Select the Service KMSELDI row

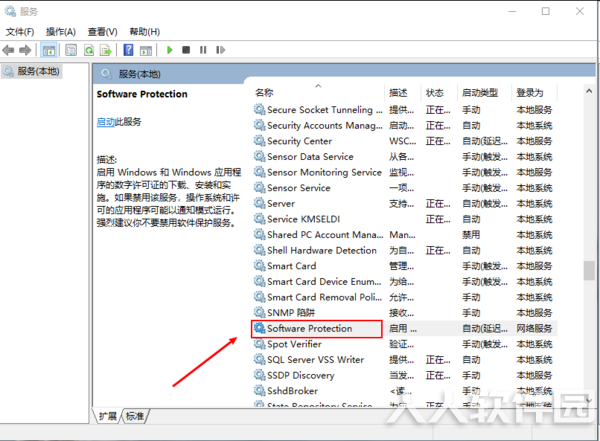pyautogui.click(x=404, y=219)
